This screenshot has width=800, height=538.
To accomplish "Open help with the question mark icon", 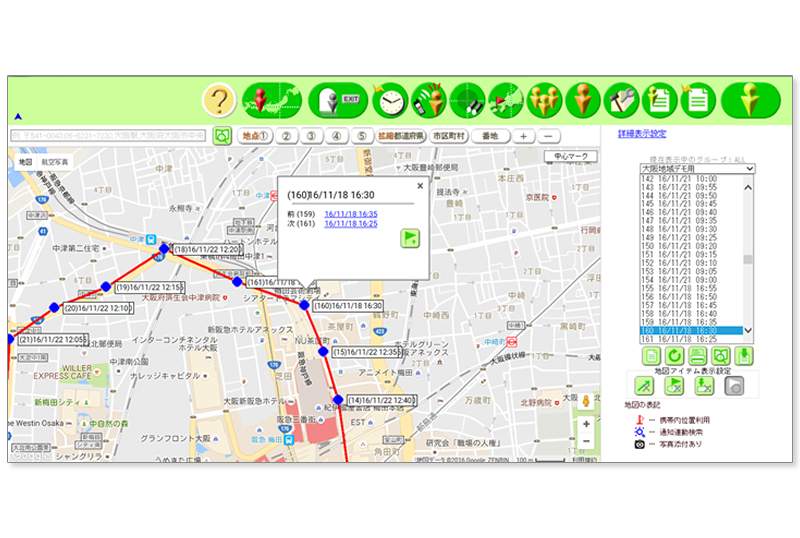I will 219,101.
